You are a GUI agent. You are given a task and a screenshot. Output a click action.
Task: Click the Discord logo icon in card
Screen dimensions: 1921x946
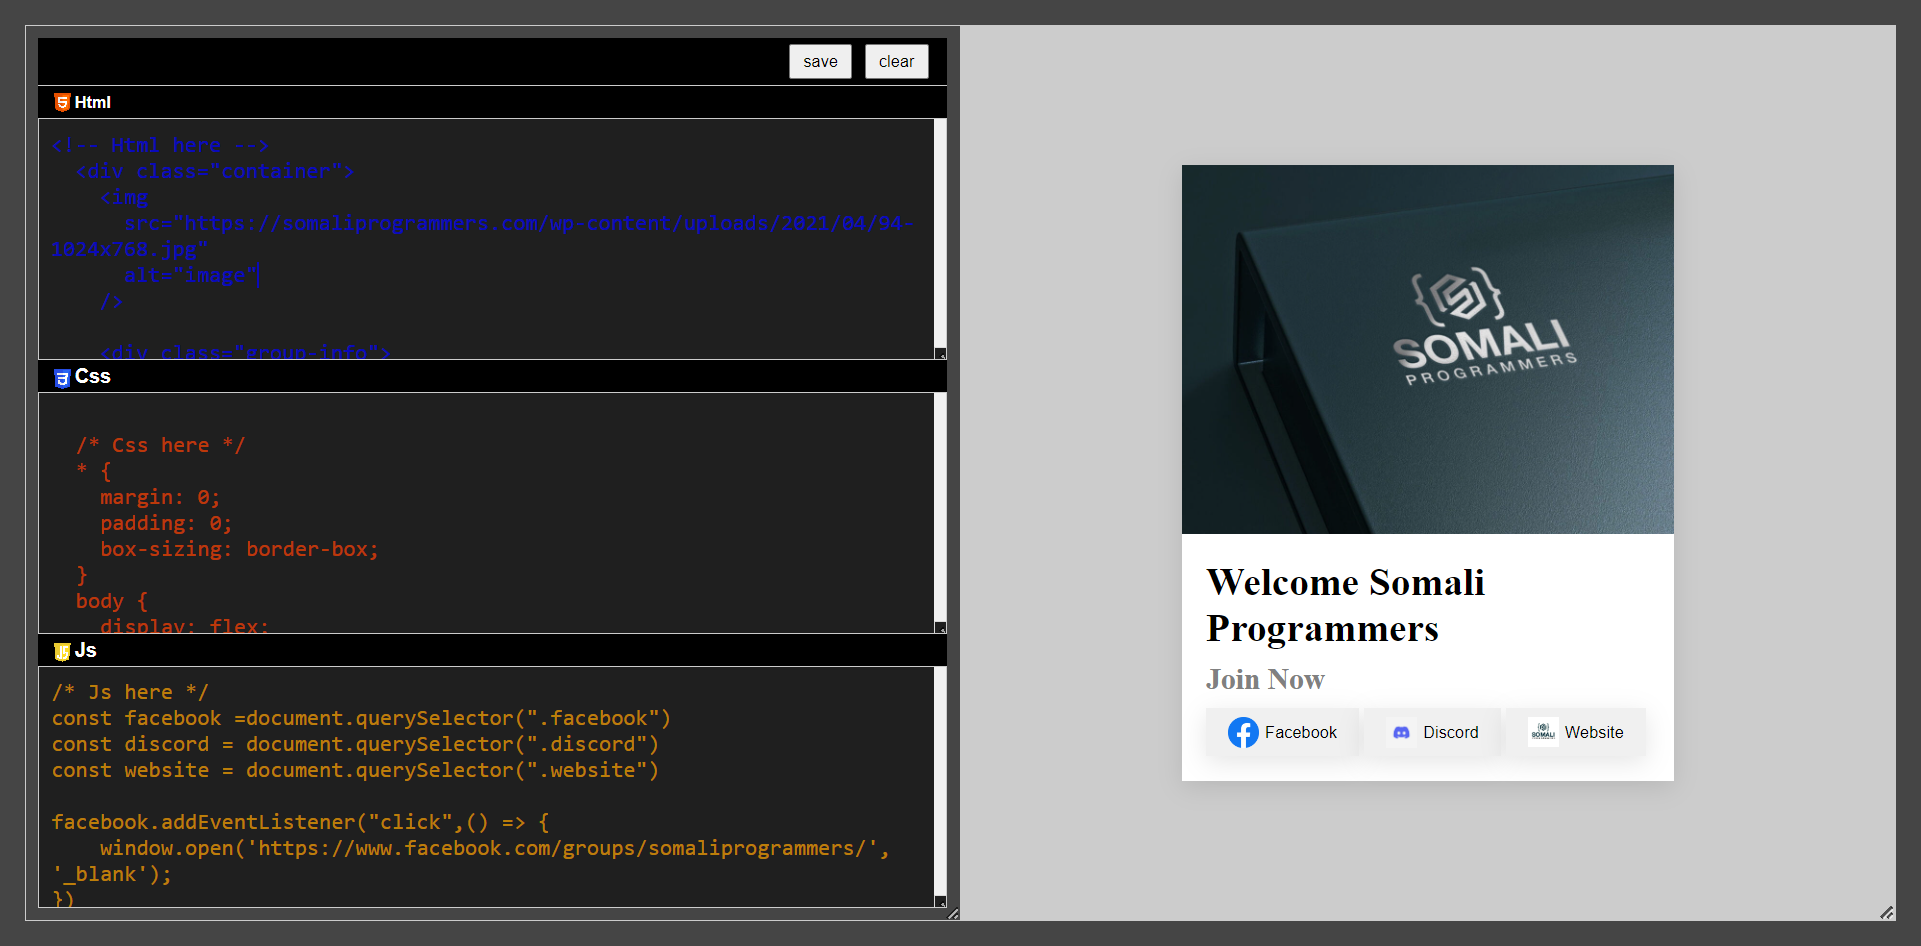(x=1401, y=732)
